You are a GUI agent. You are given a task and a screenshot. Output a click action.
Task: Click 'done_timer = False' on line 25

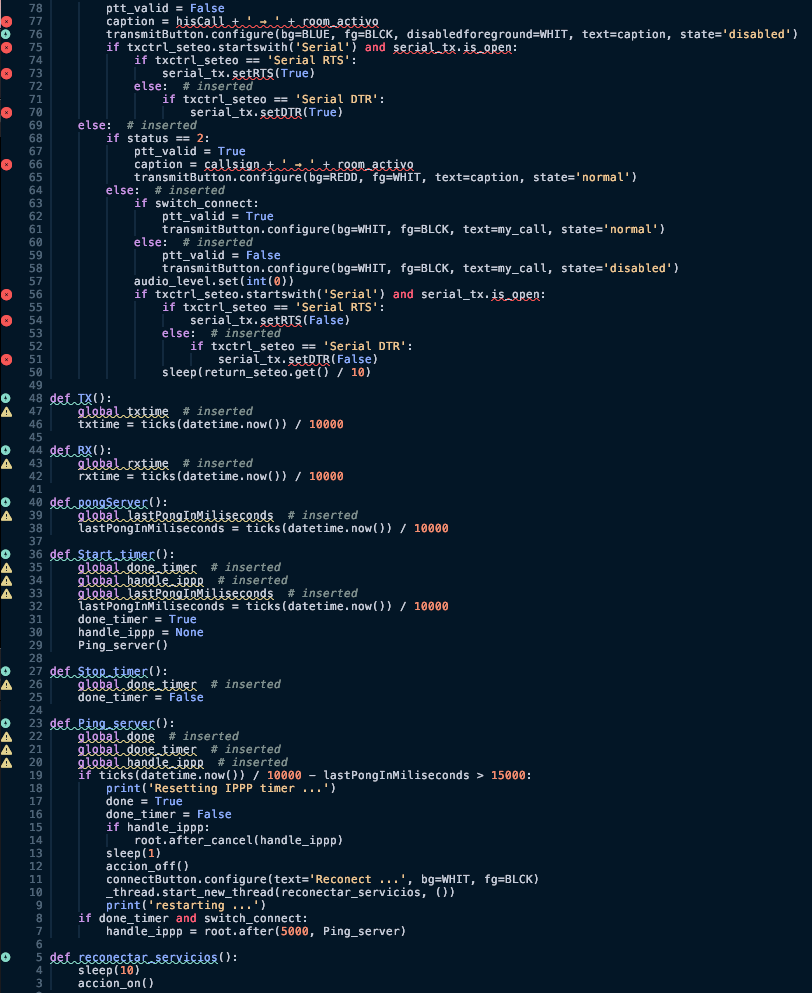point(141,697)
